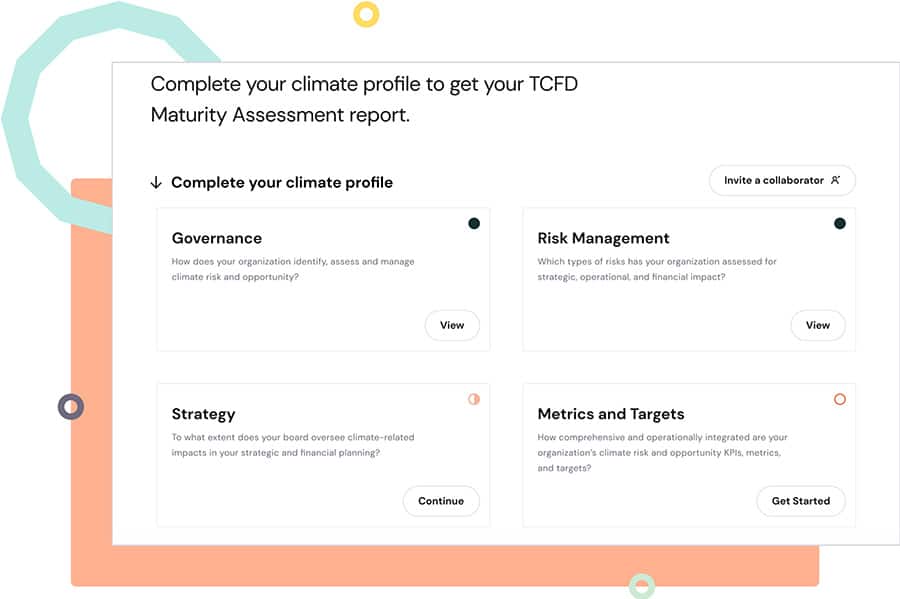This screenshot has width=900, height=599.
Task: Click the dark purple ring on left edge
Action: [71, 407]
